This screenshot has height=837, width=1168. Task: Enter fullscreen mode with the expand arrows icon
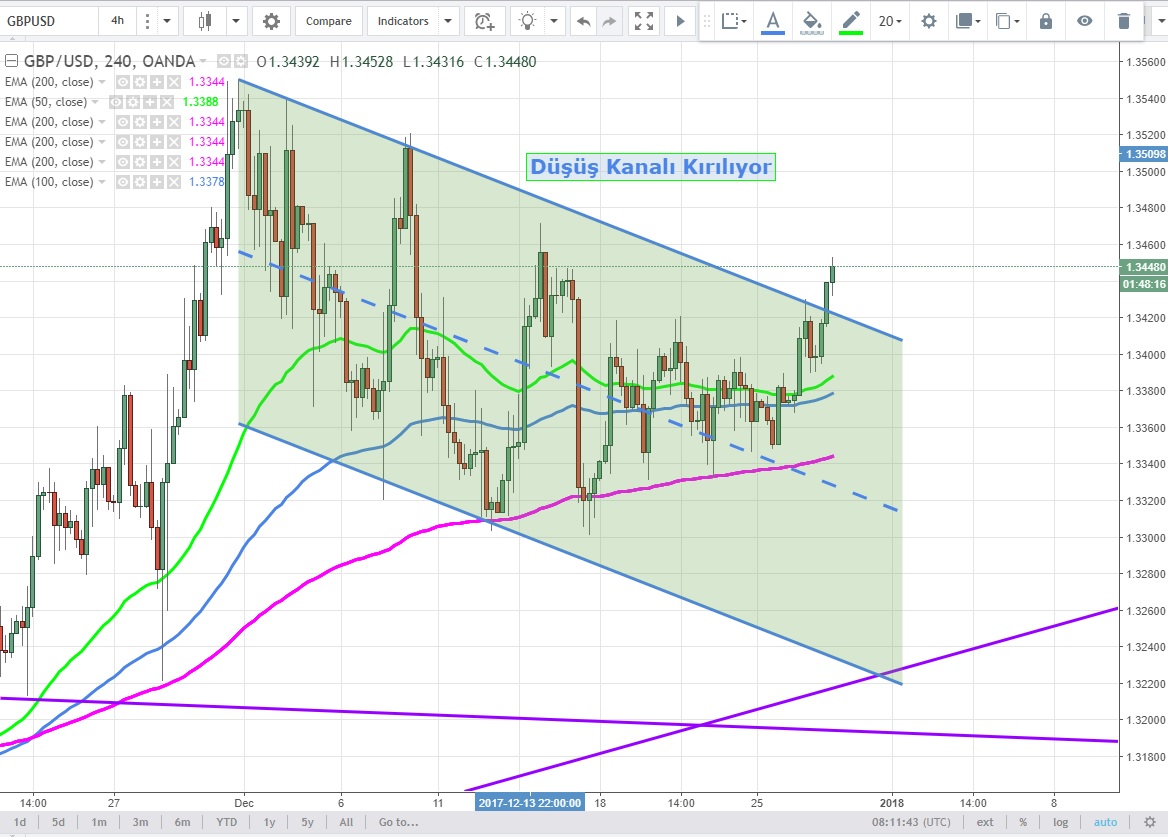[x=645, y=21]
